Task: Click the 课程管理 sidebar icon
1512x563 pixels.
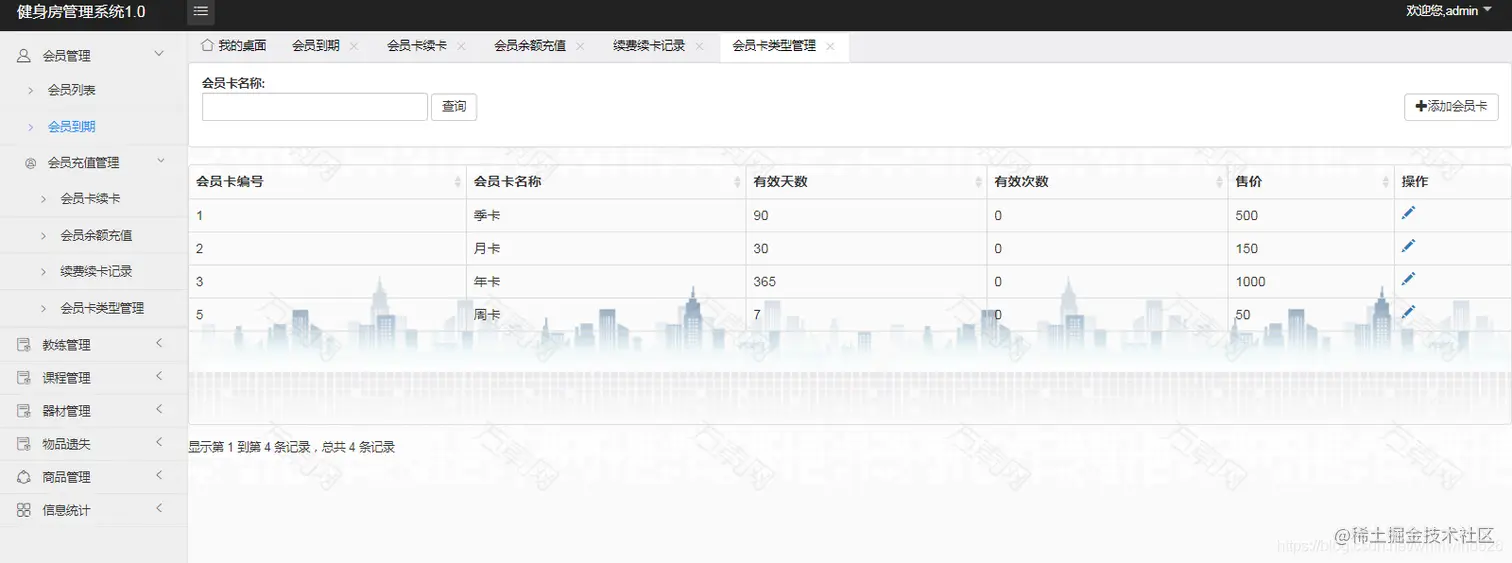Action: coord(24,378)
